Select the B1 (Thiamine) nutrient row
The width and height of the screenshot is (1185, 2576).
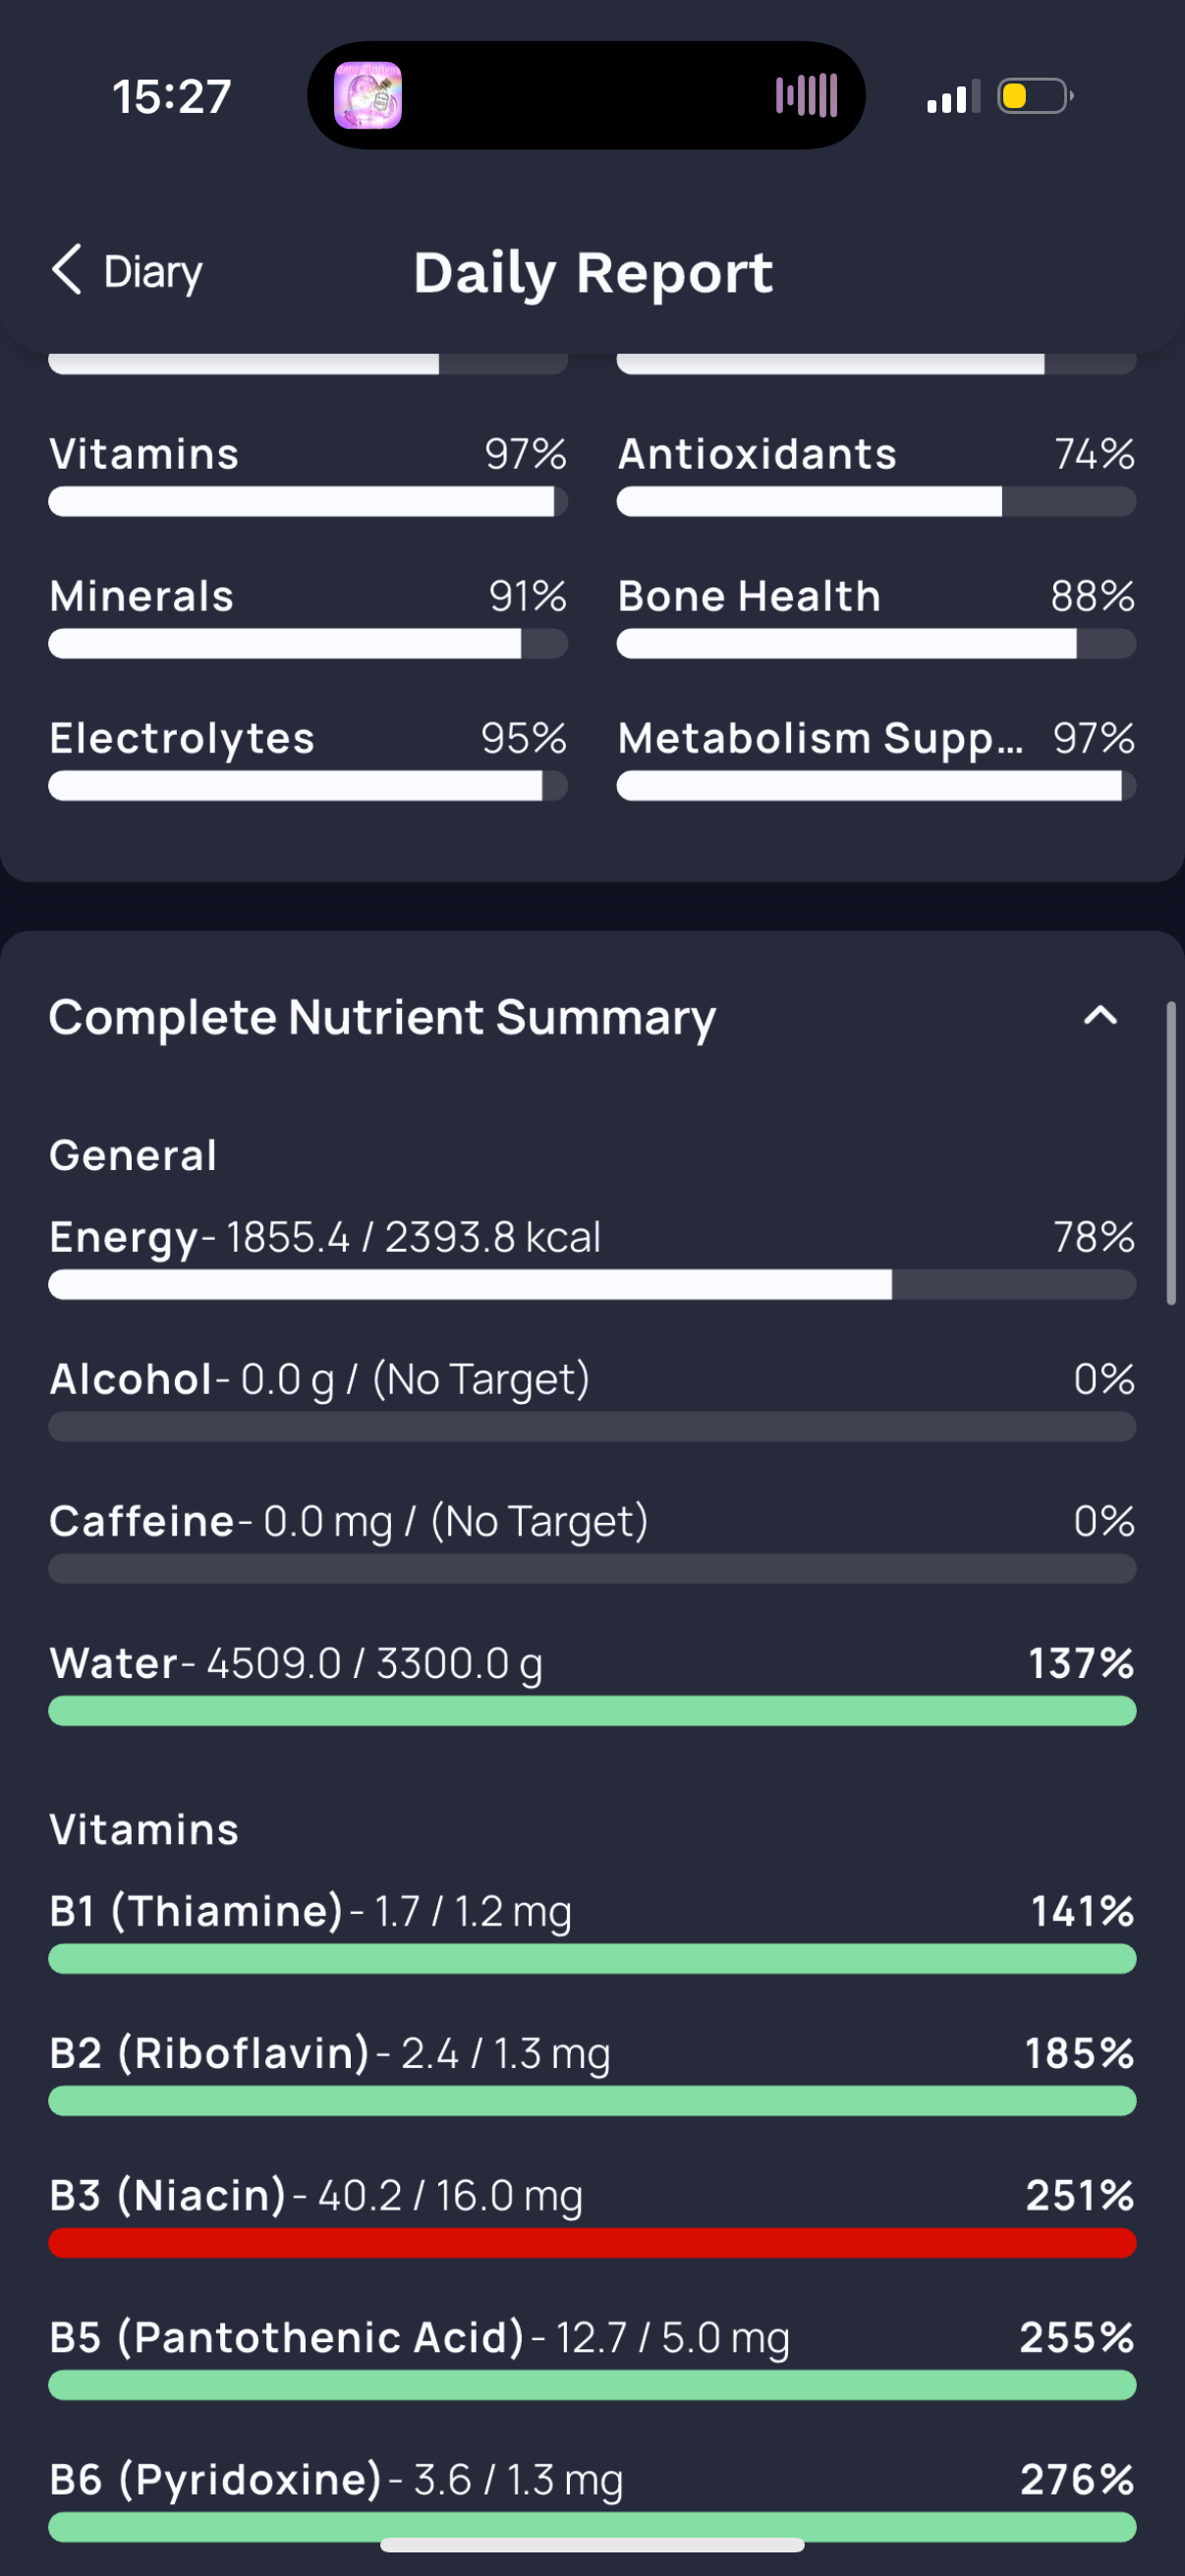click(x=592, y=1931)
